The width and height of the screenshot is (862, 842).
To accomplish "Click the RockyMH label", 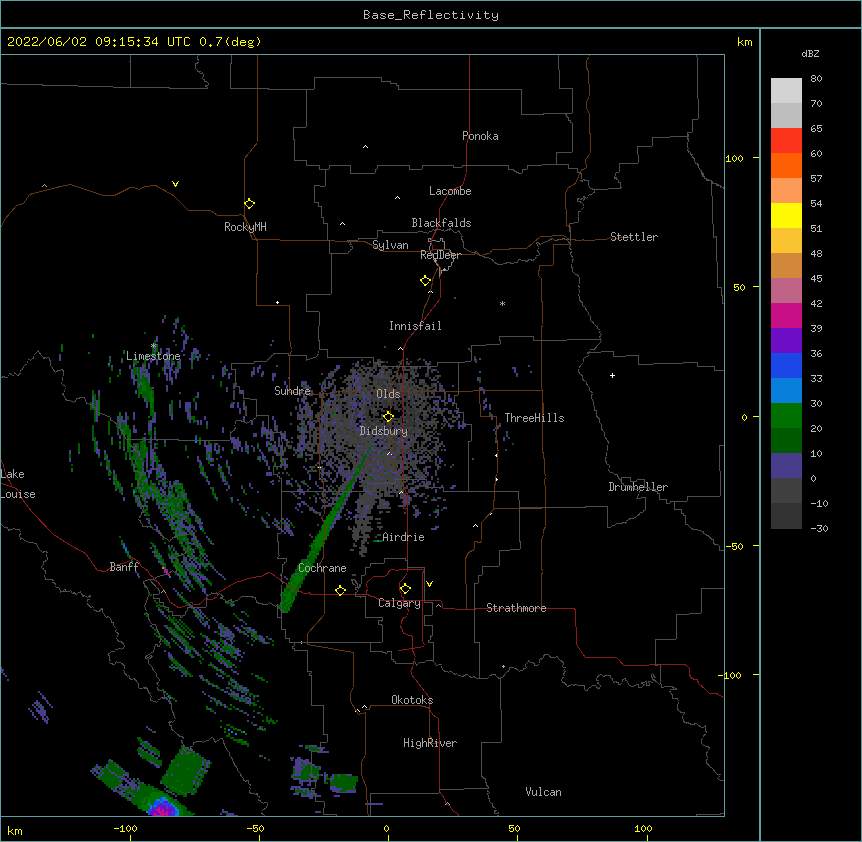I will (x=245, y=227).
